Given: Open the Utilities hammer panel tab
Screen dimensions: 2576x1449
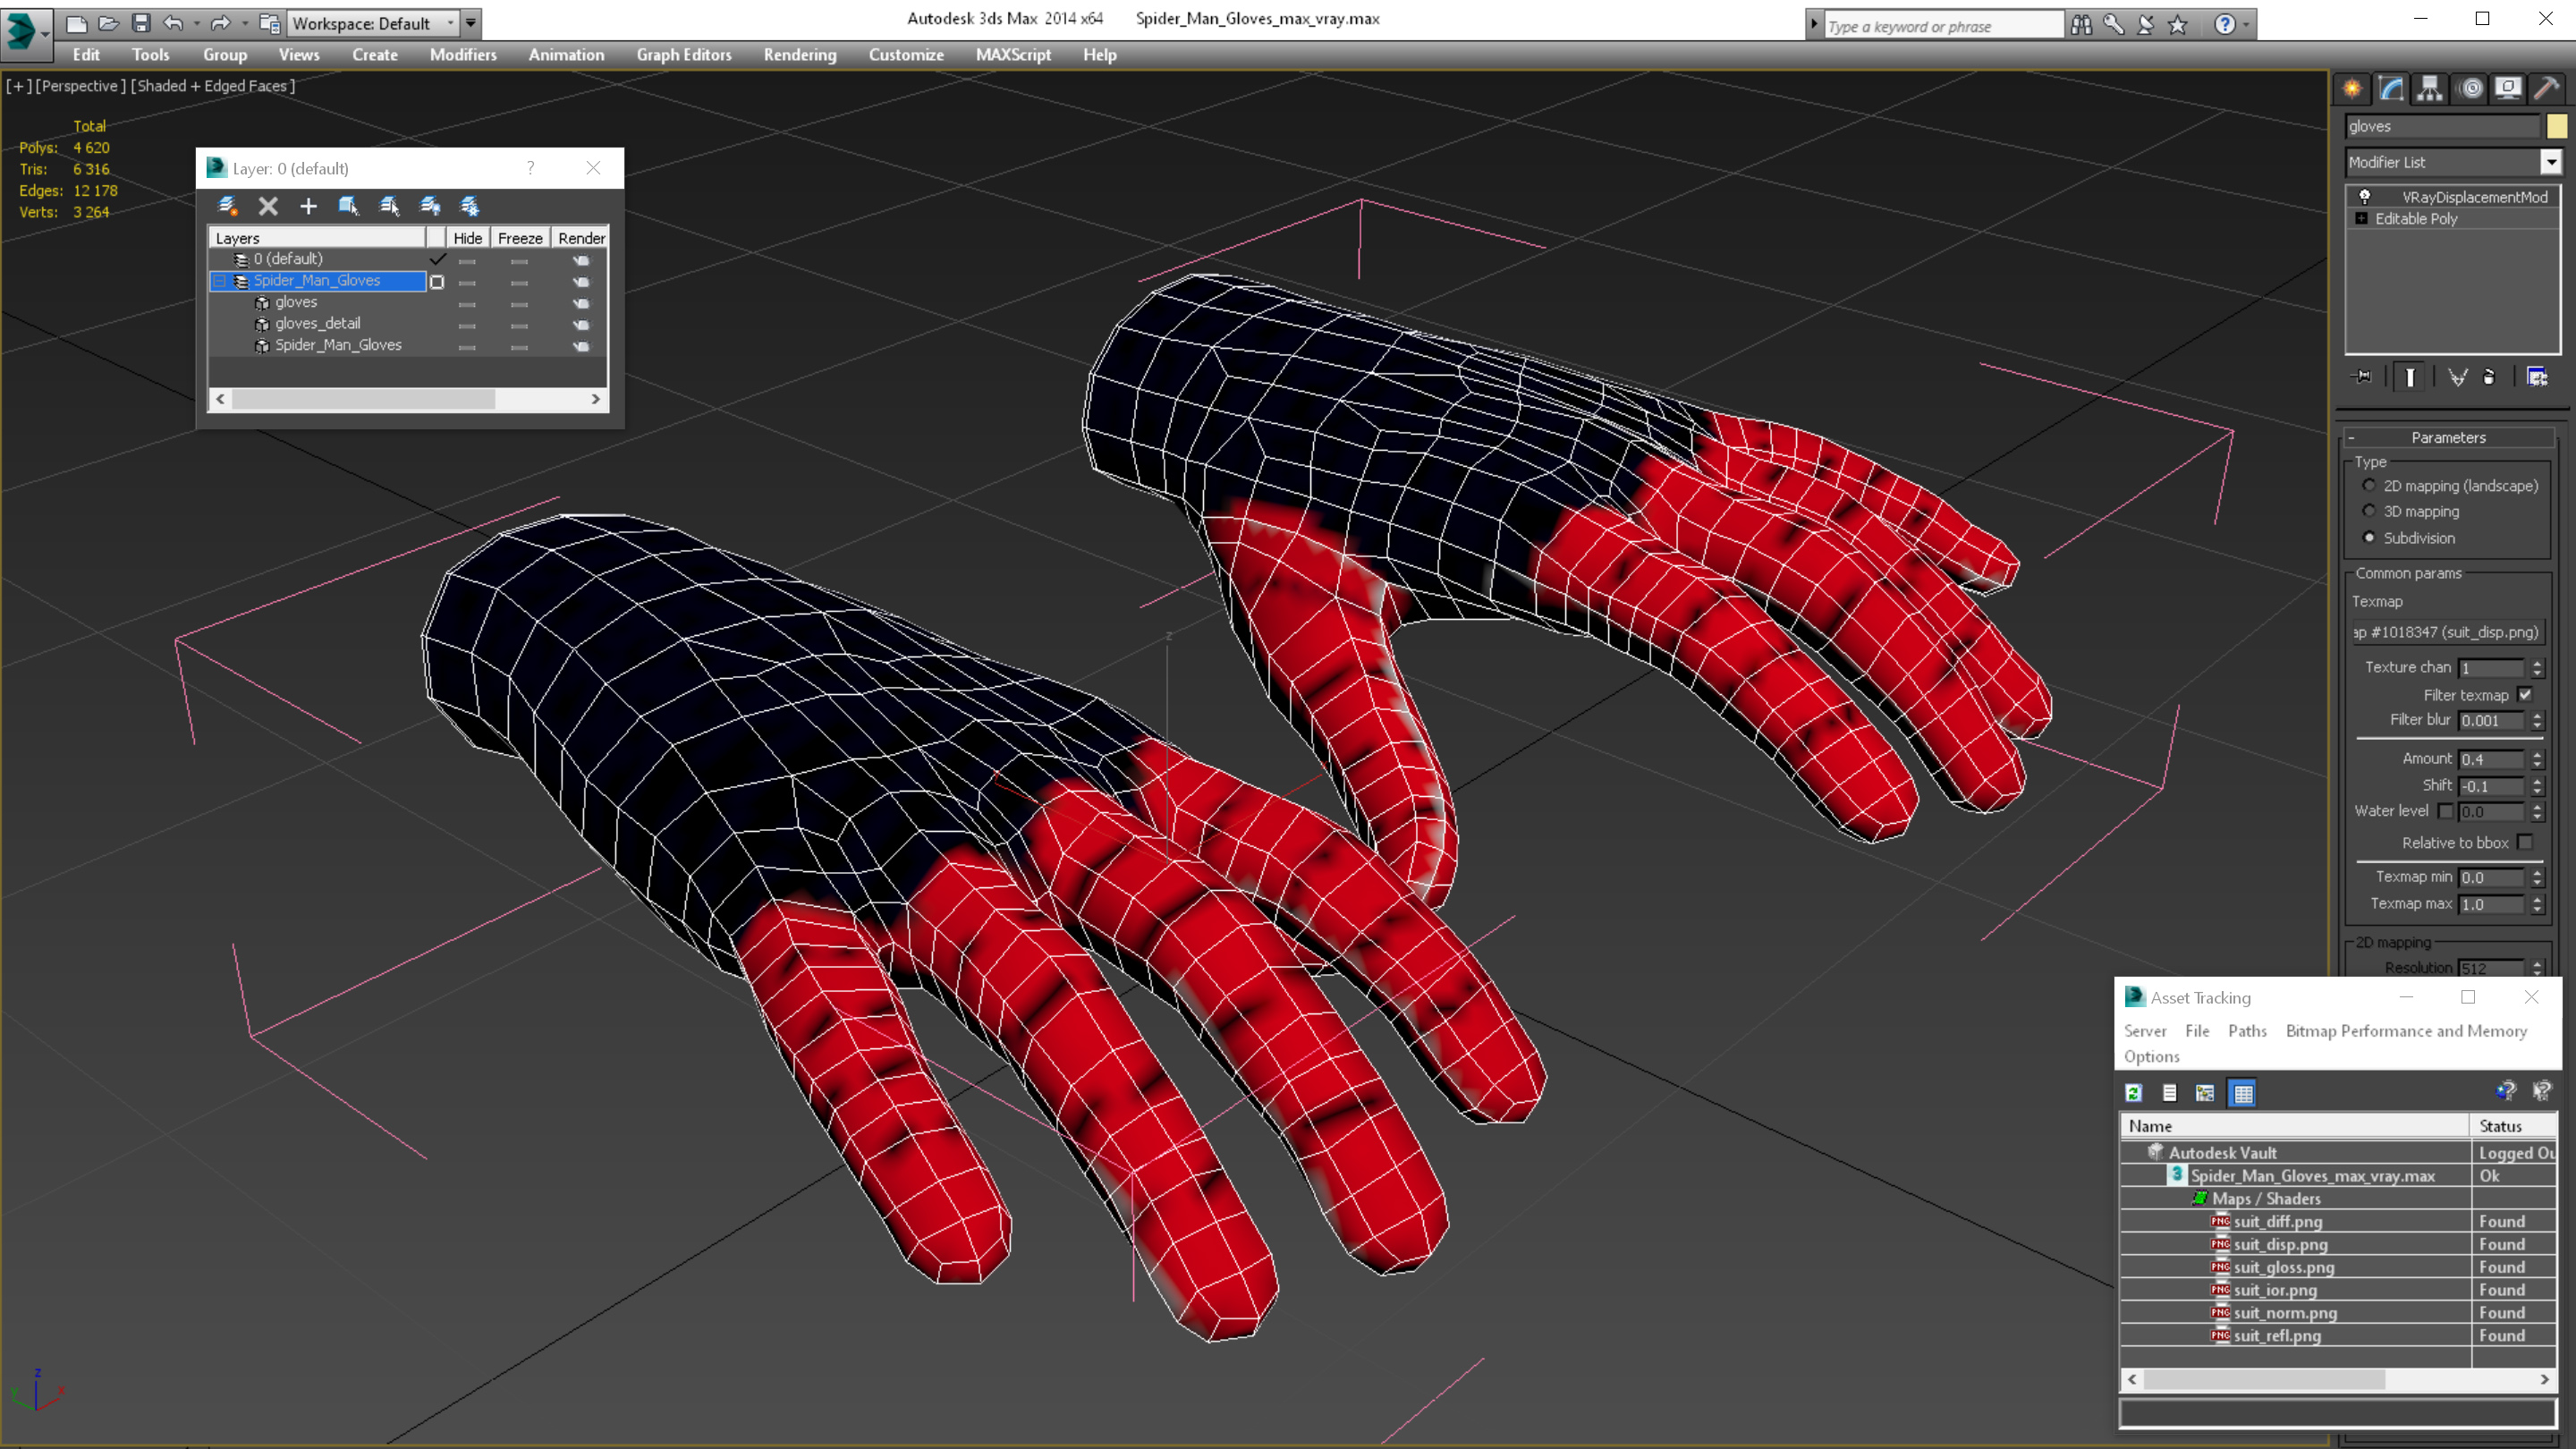Looking at the screenshot, I should click(2548, 89).
